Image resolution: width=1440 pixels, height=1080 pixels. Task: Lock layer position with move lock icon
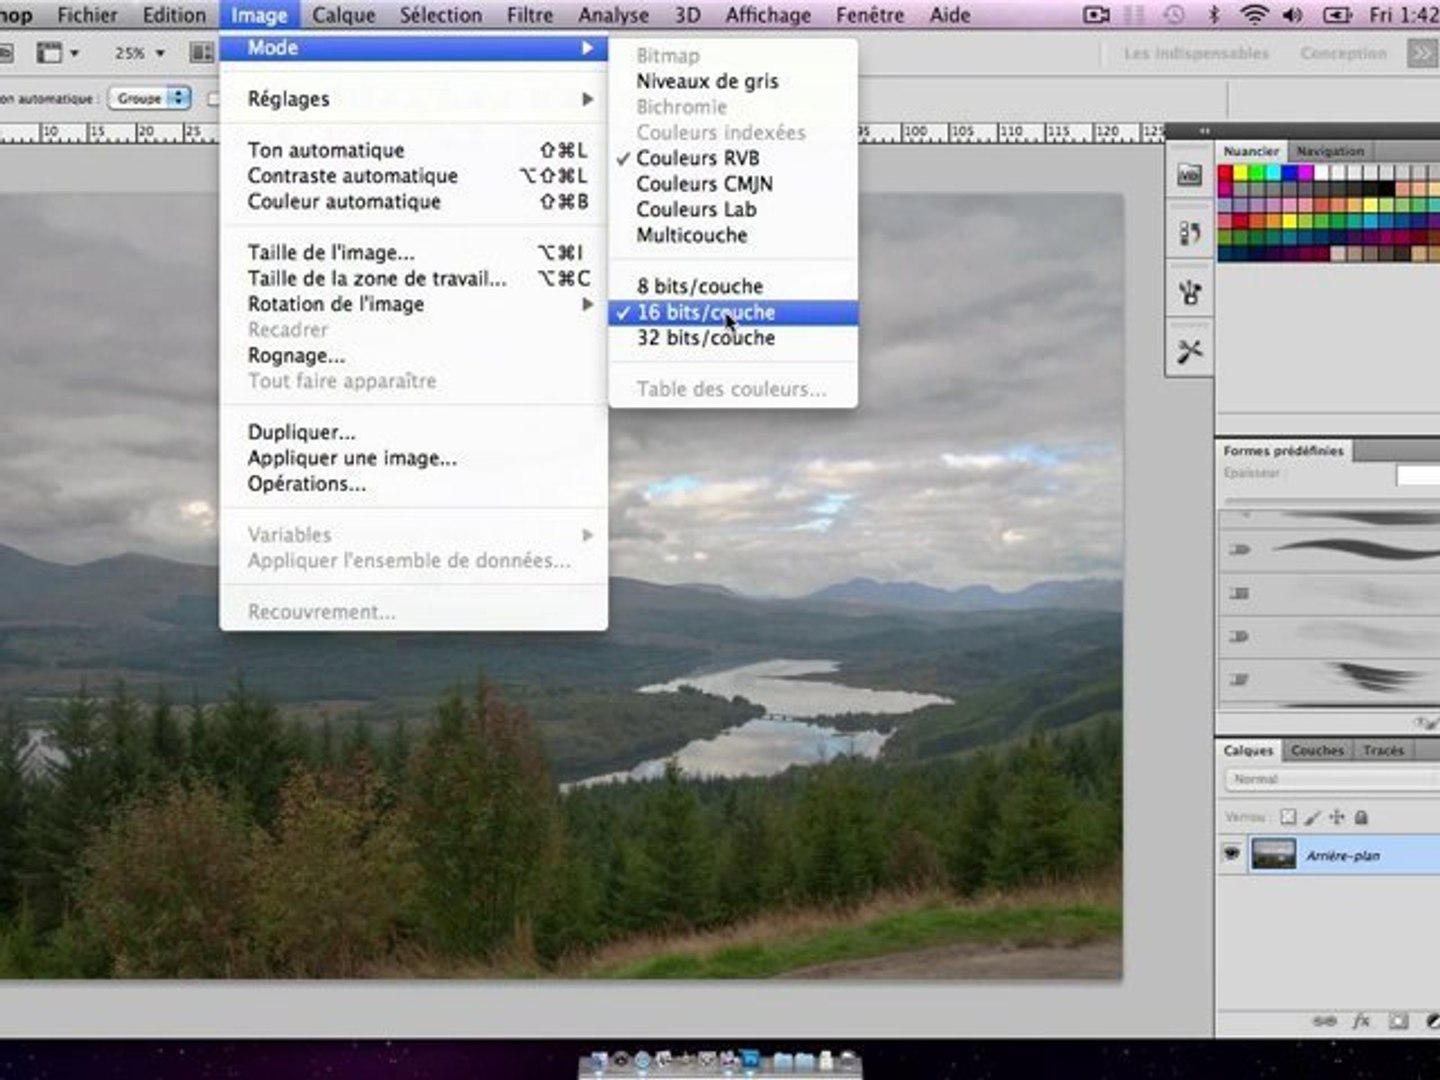(x=1337, y=817)
